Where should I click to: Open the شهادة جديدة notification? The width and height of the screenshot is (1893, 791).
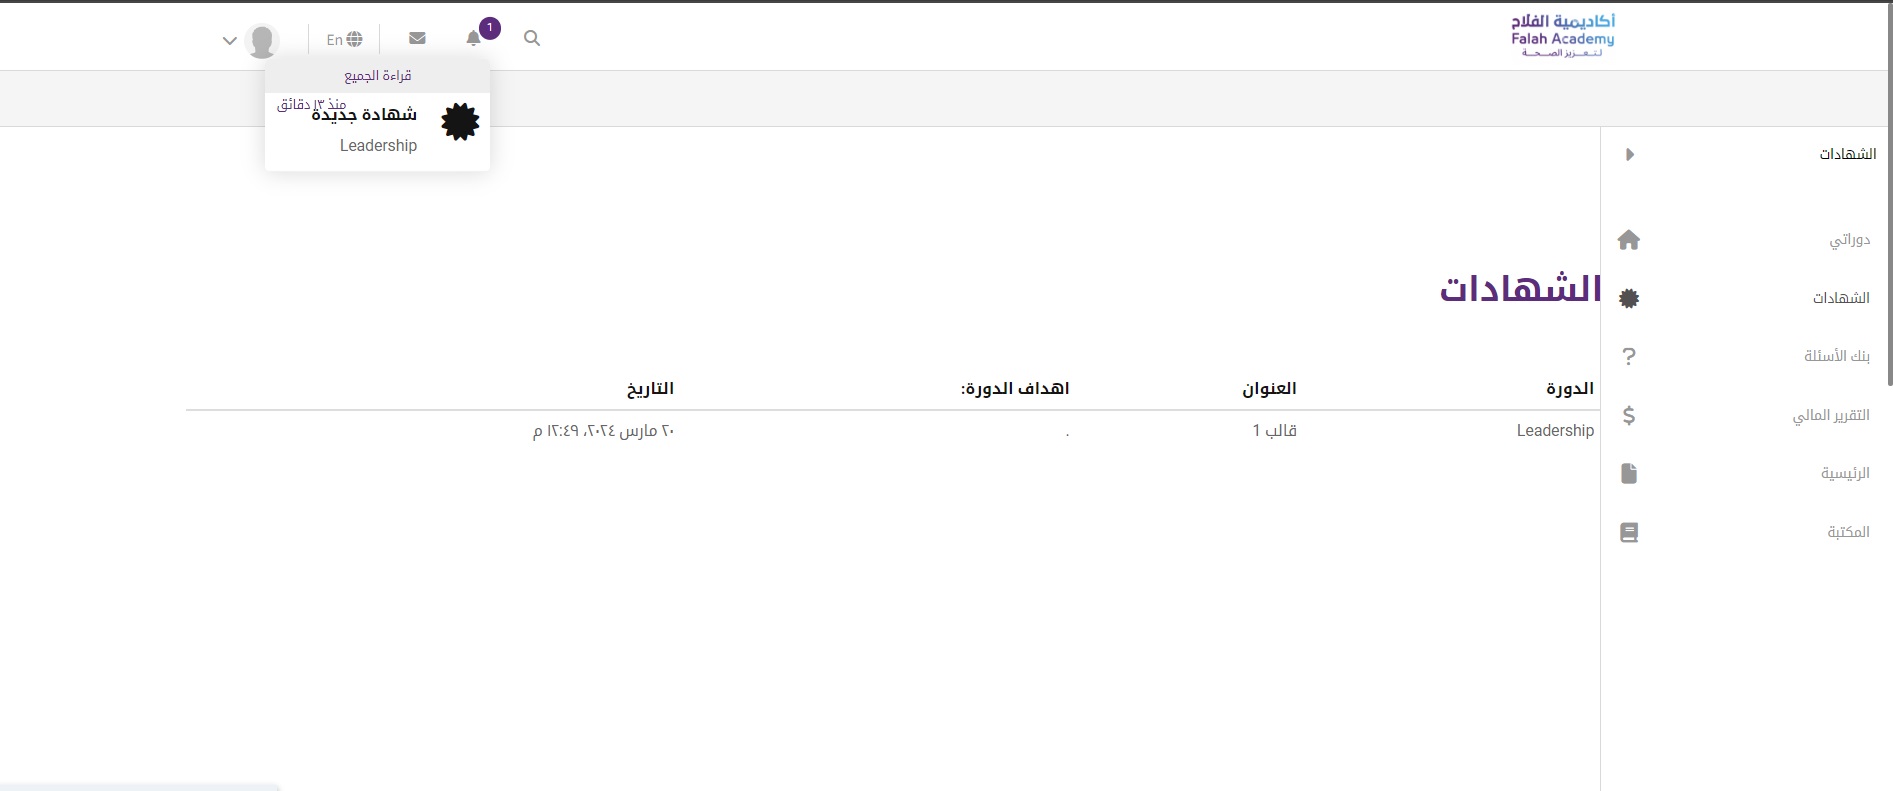tap(364, 115)
